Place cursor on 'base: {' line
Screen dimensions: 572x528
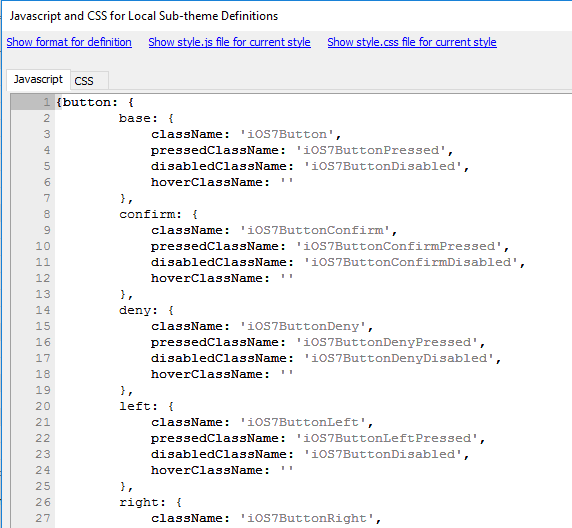point(146,118)
